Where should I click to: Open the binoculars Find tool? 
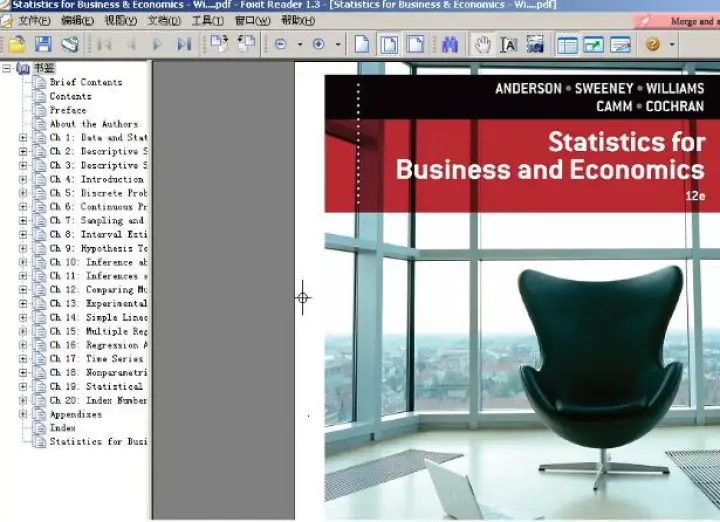pyautogui.click(x=450, y=45)
